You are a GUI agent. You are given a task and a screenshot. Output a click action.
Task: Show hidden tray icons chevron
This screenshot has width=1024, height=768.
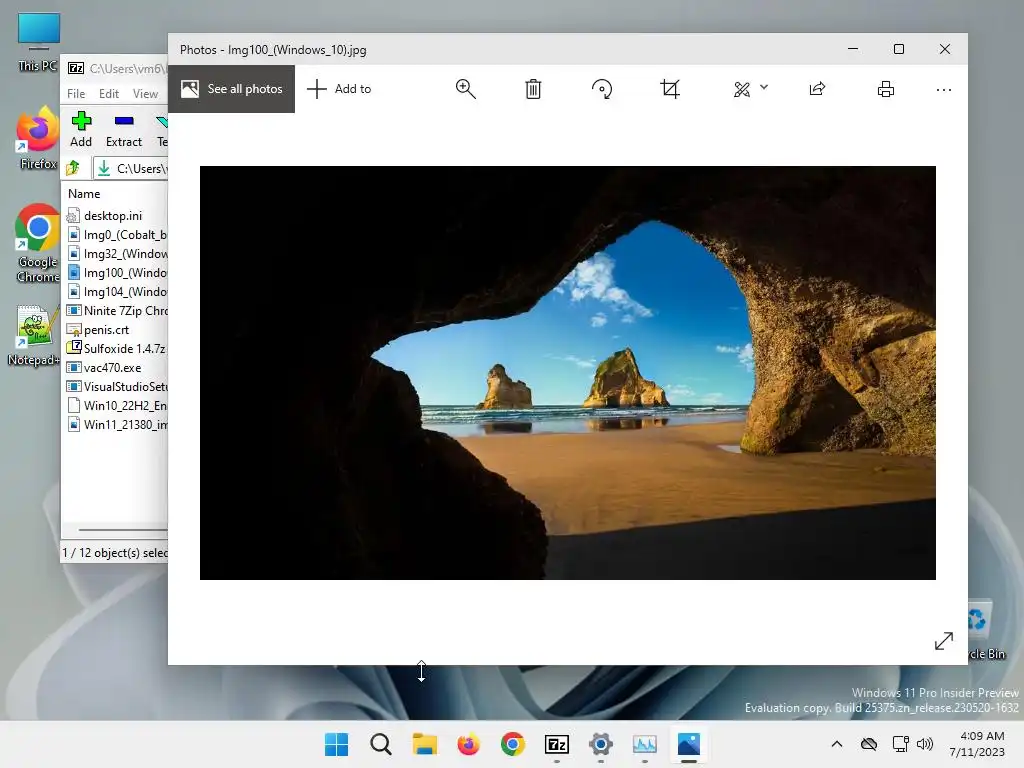coord(837,744)
